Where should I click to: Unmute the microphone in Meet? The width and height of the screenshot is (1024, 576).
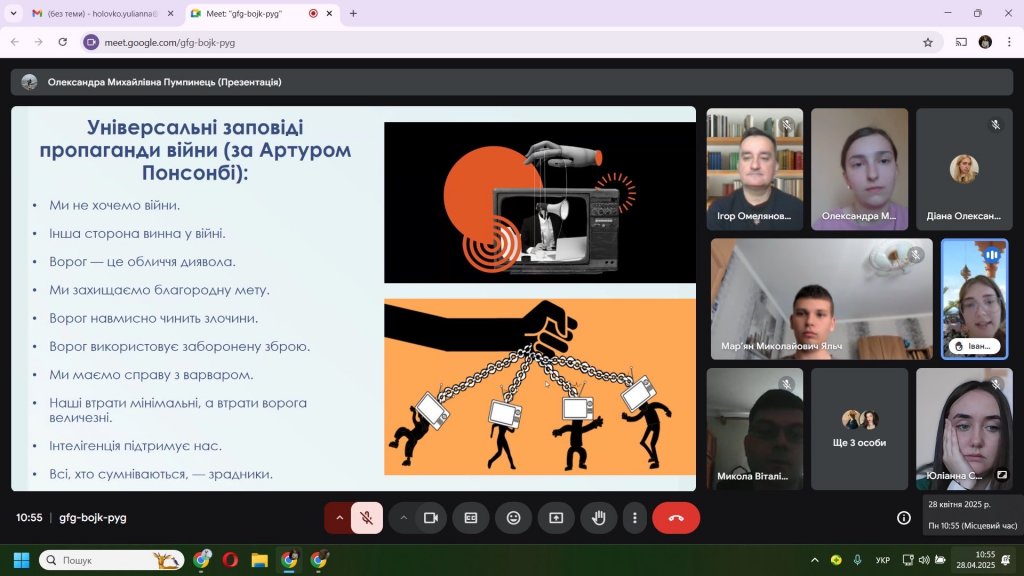coord(367,518)
